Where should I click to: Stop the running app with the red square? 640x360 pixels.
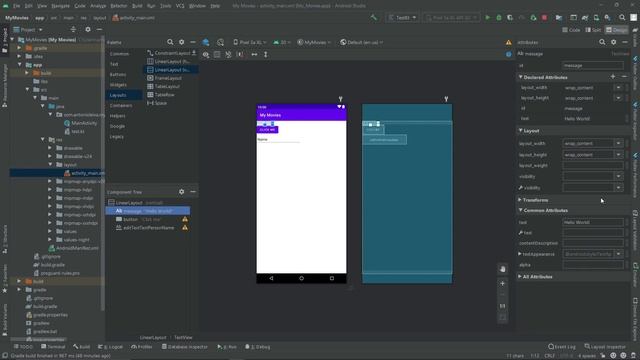pyautogui.click(x=544, y=18)
